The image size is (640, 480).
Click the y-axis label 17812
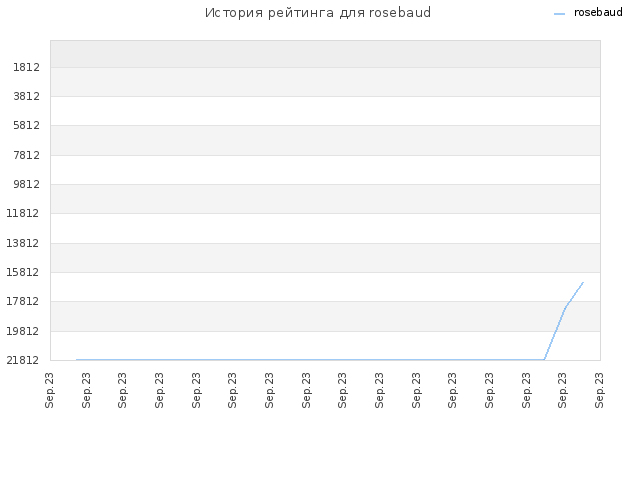[23, 301]
